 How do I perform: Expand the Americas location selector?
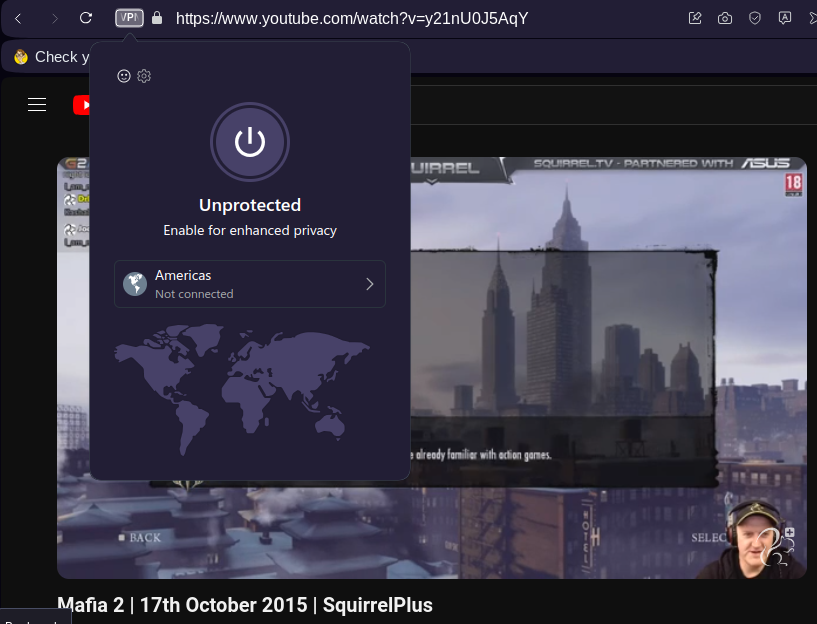click(250, 284)
